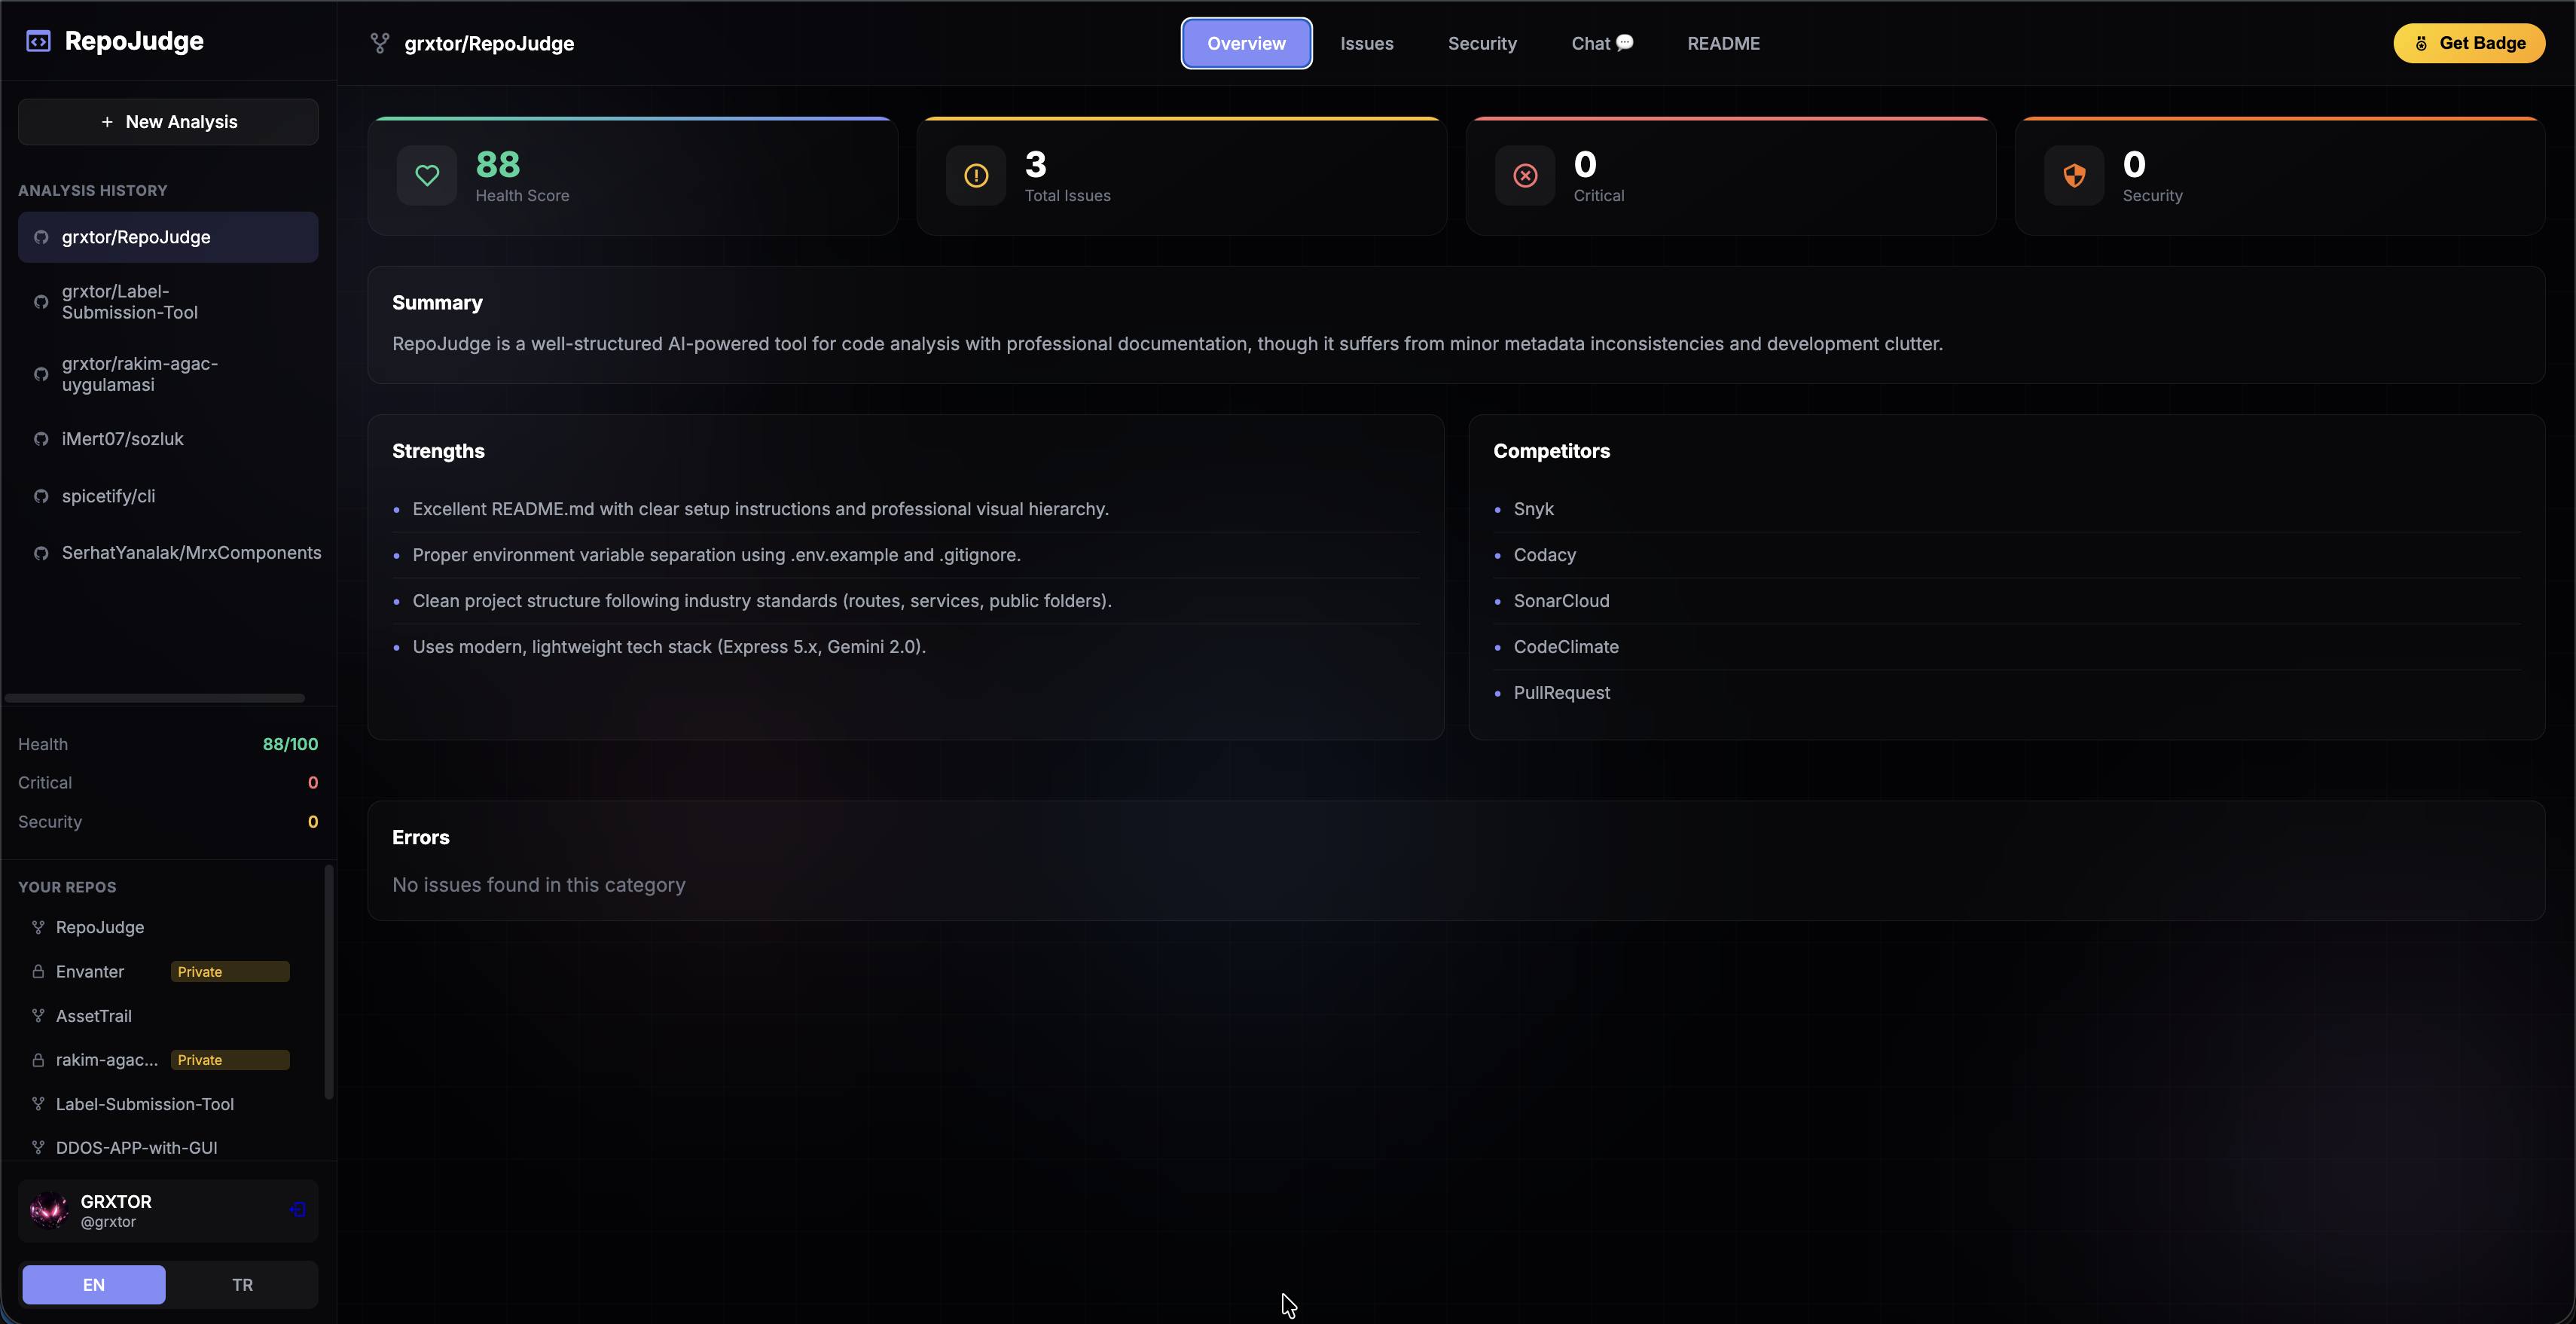Select EN language option
Image resolution: width=2576 pixels, height=1324 pixels.
tap(93, 1284)
